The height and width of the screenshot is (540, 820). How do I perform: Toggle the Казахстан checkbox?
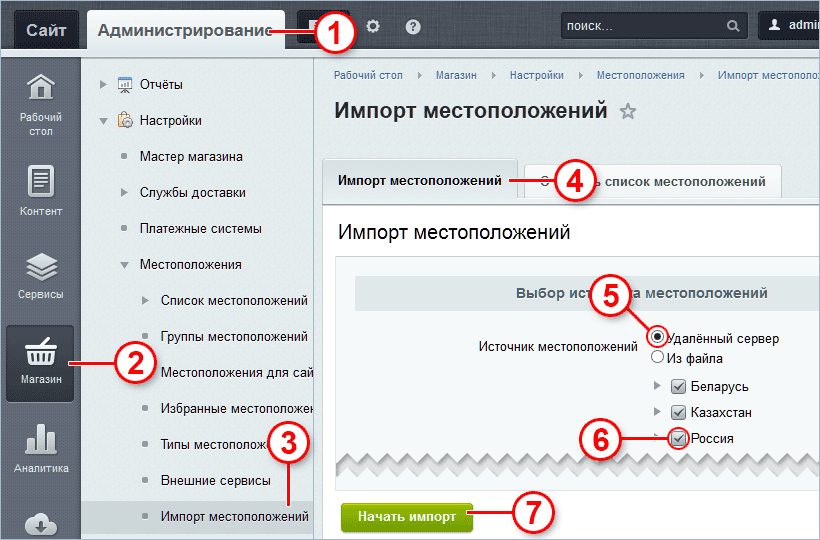678,412
